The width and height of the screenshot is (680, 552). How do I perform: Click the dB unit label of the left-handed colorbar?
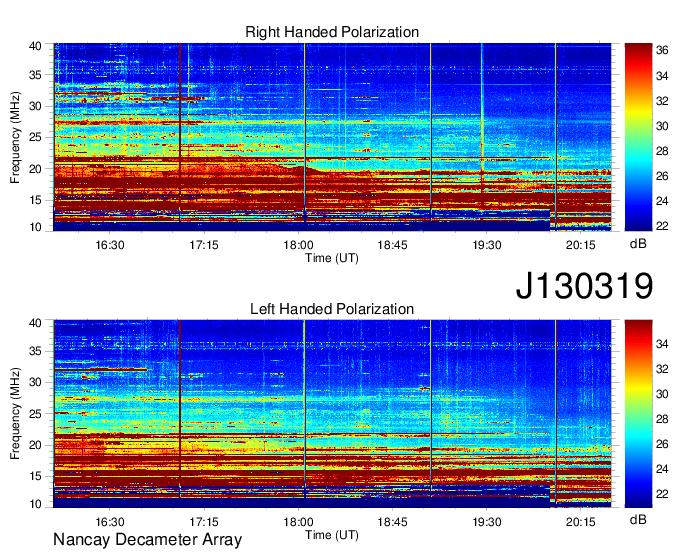point(638,520)
